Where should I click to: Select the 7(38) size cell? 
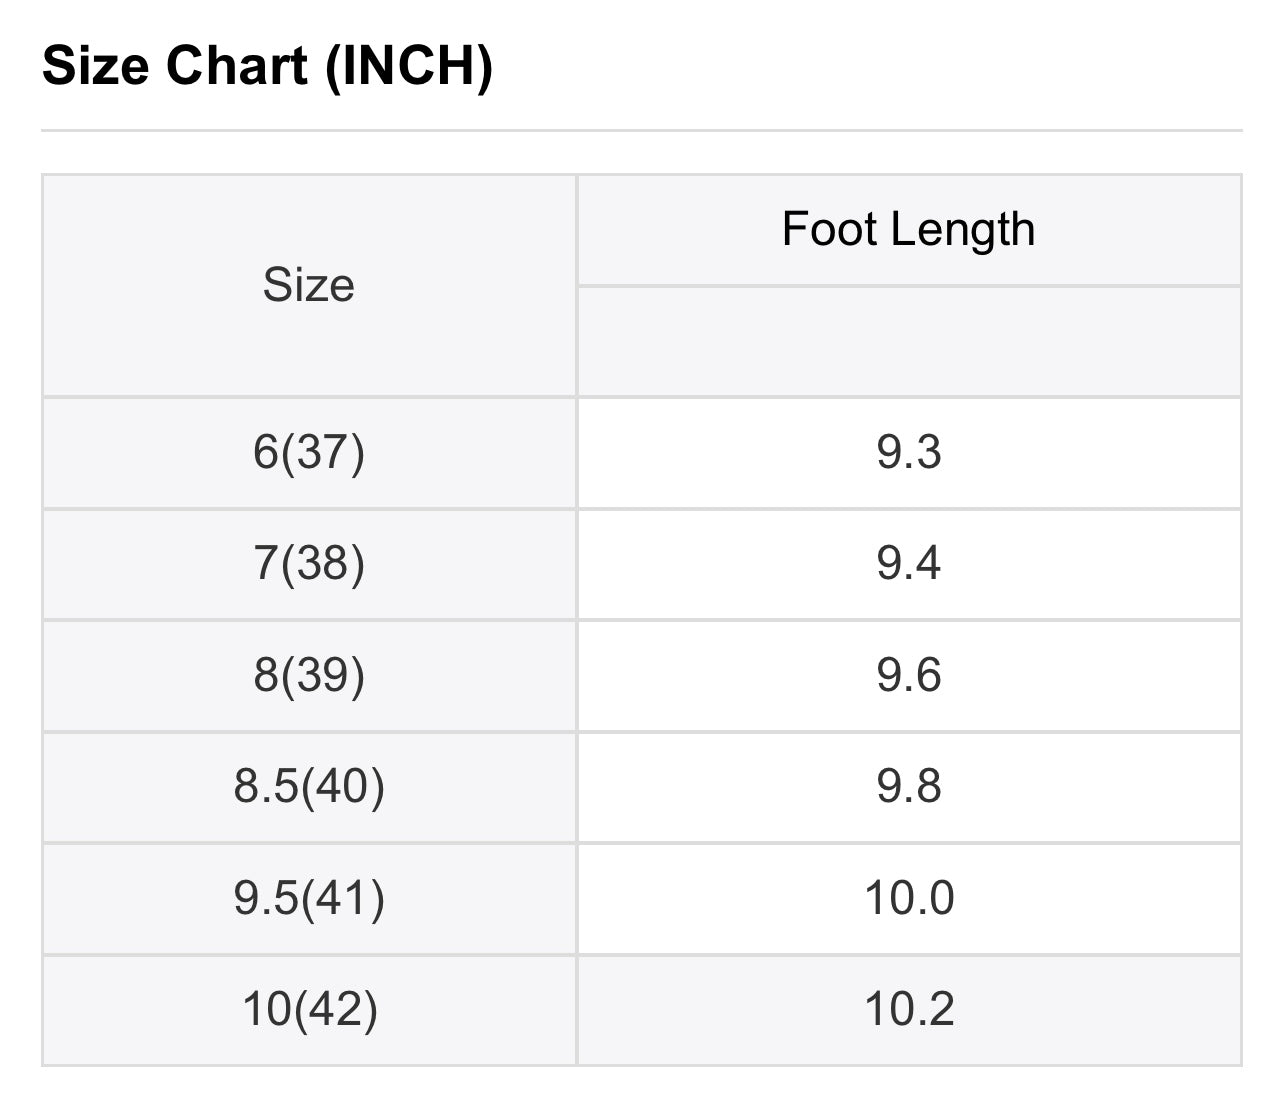(308, 563)
